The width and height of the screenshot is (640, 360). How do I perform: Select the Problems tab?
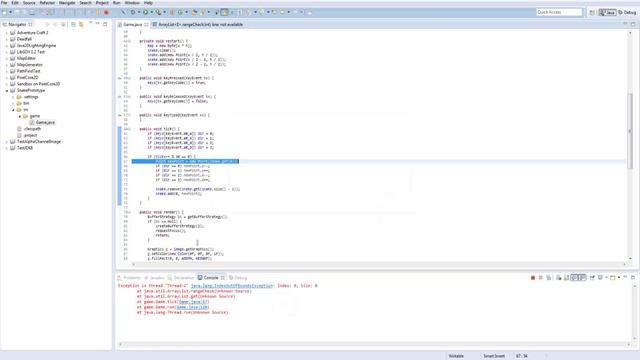pos(129,278)
